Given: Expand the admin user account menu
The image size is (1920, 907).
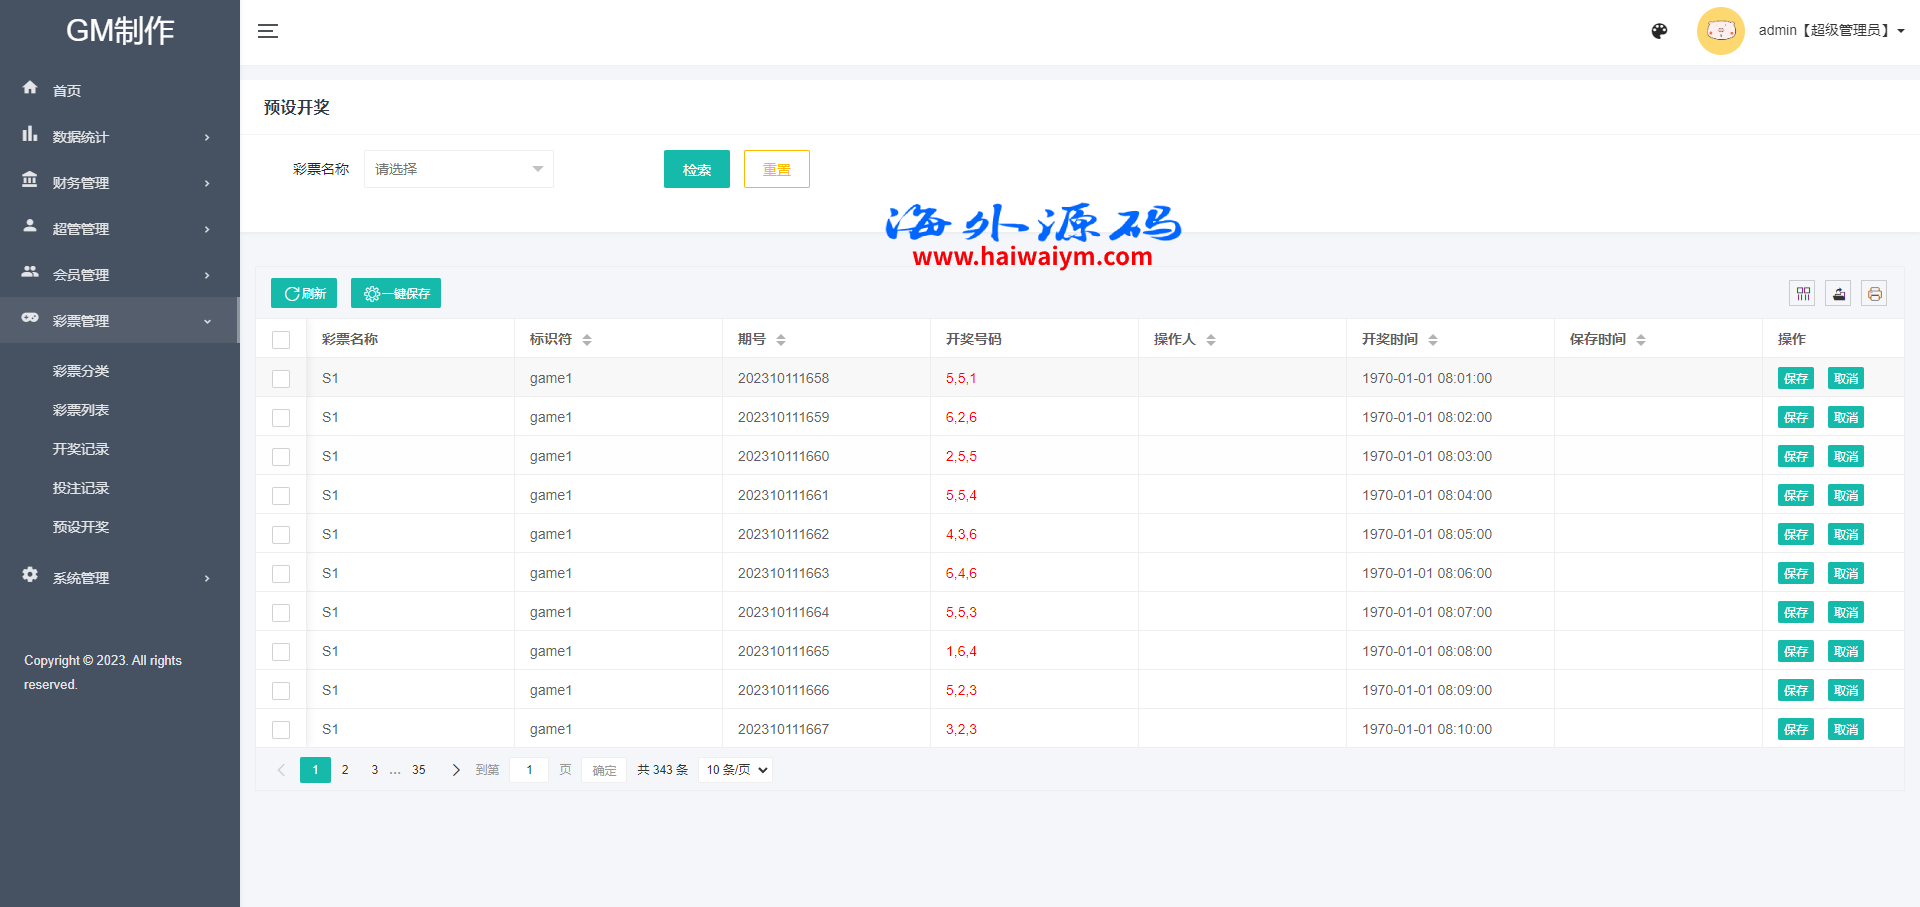Looking at the screenshot, I should 1830,31.
